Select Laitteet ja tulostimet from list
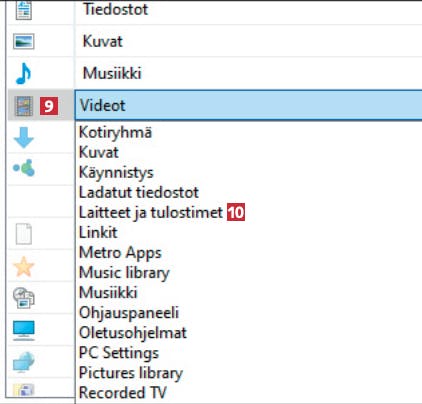This screenshot has height=404, width=422. (x=151, y=212)
